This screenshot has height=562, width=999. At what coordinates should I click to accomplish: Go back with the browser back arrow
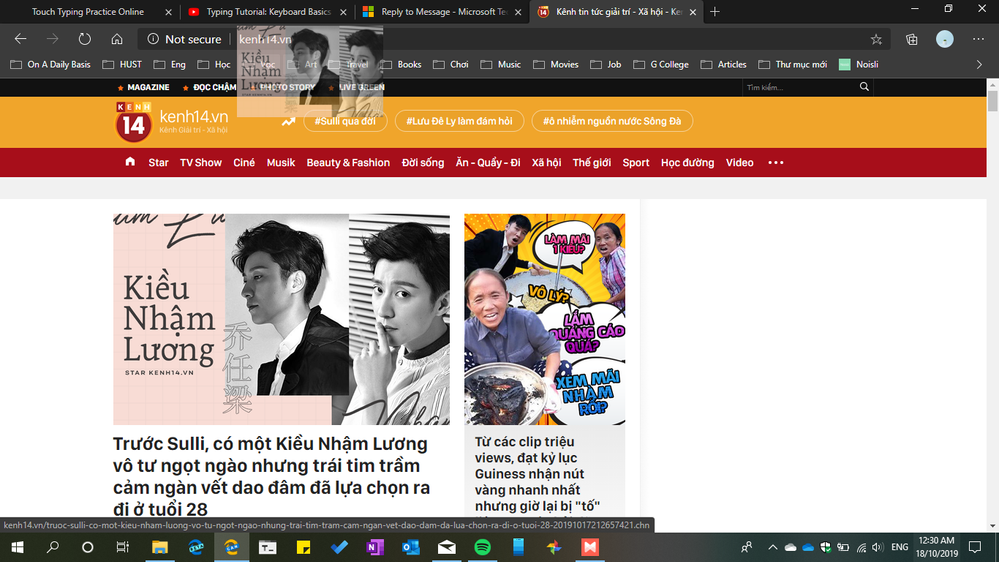tap(20, 39)
